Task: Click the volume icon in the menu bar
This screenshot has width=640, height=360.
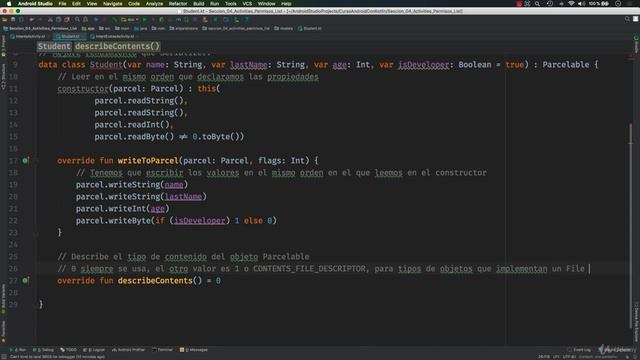Action: tap(582, 3)
